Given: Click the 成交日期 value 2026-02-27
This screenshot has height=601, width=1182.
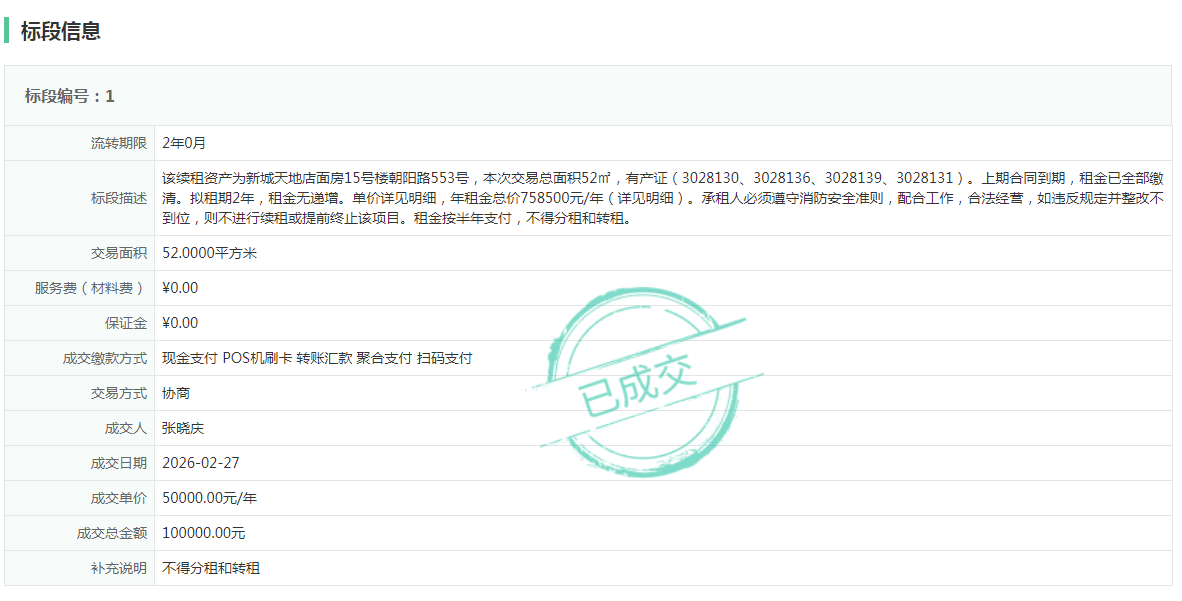Looking at the screenshot, I should [200, 463].
